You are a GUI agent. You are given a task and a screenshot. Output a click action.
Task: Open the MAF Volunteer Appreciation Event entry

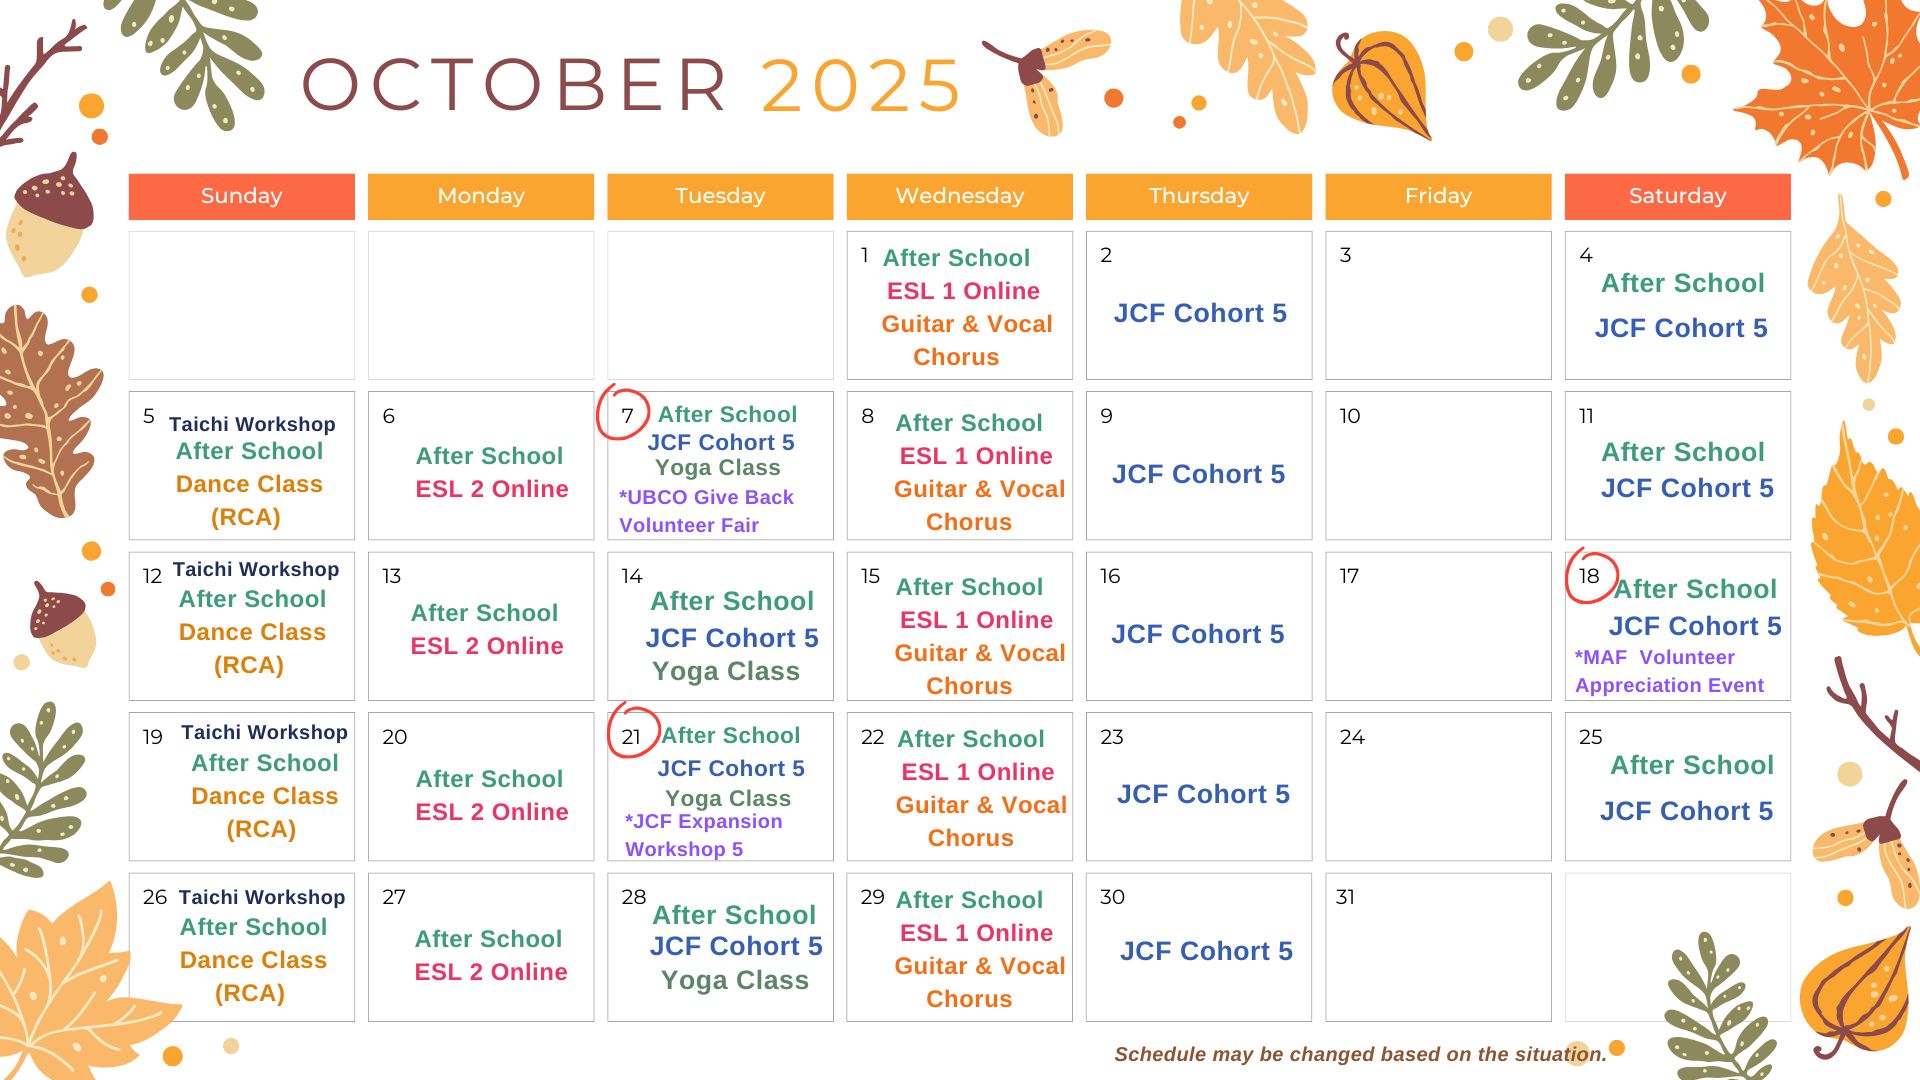(1668, 671)
